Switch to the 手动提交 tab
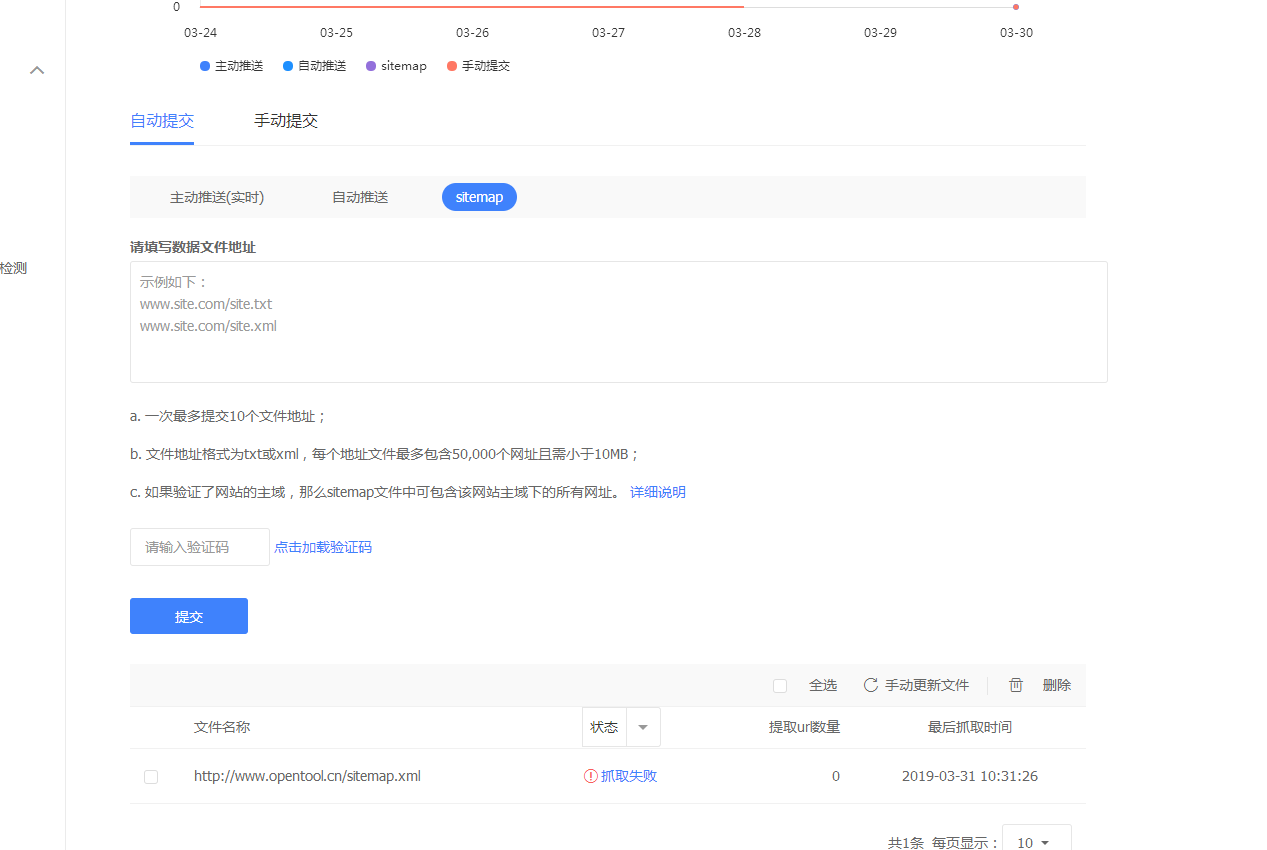Viewport: 1267px width, 850px height. 286,121
